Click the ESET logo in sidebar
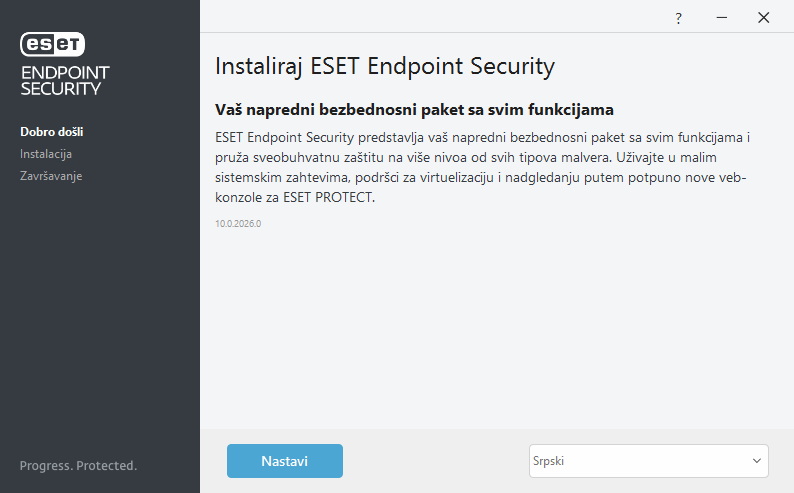The width and height of the screenshot is (794, 493). pos(53,44)
